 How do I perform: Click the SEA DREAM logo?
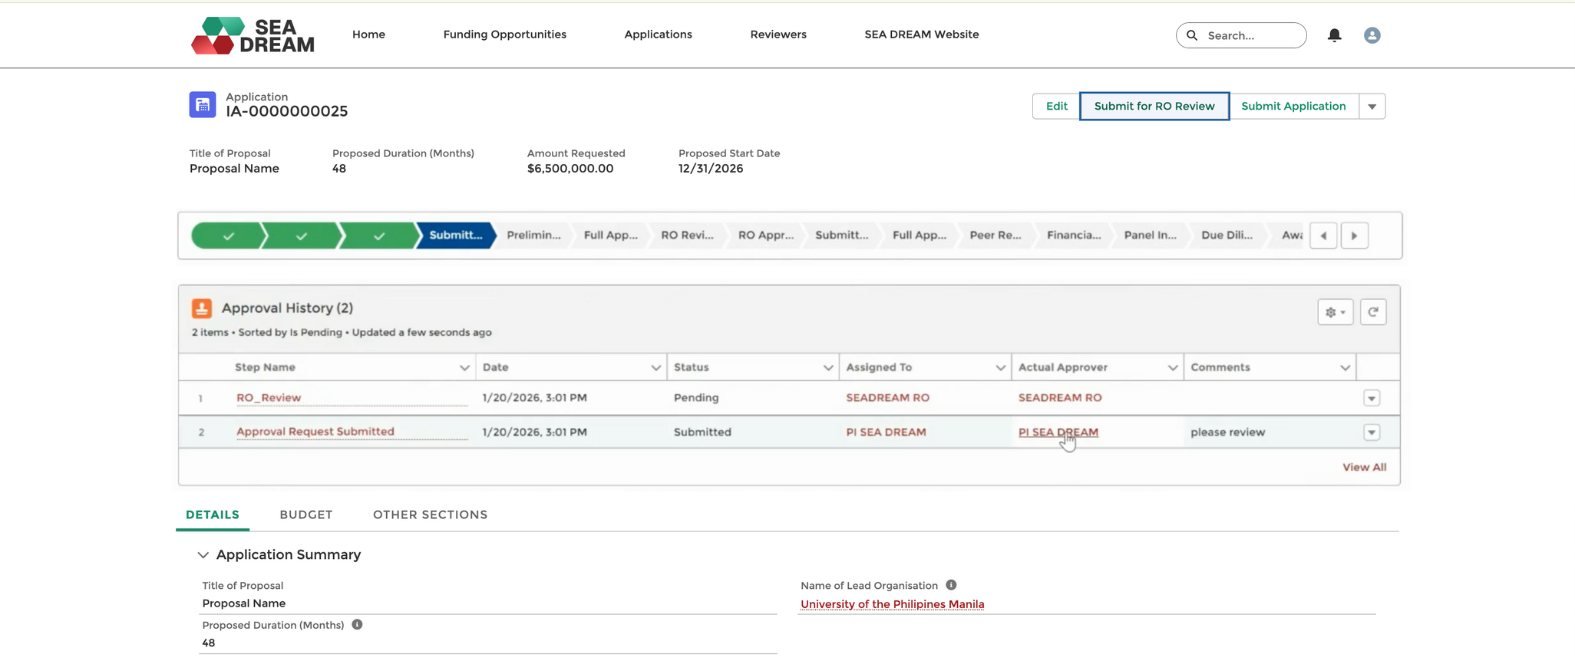253,36
